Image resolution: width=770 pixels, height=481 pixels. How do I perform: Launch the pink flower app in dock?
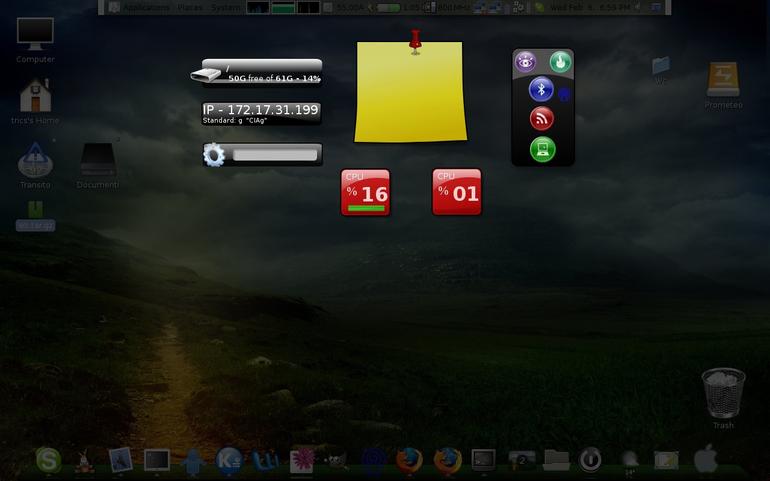pyautogui.click(x=302, y=461)
